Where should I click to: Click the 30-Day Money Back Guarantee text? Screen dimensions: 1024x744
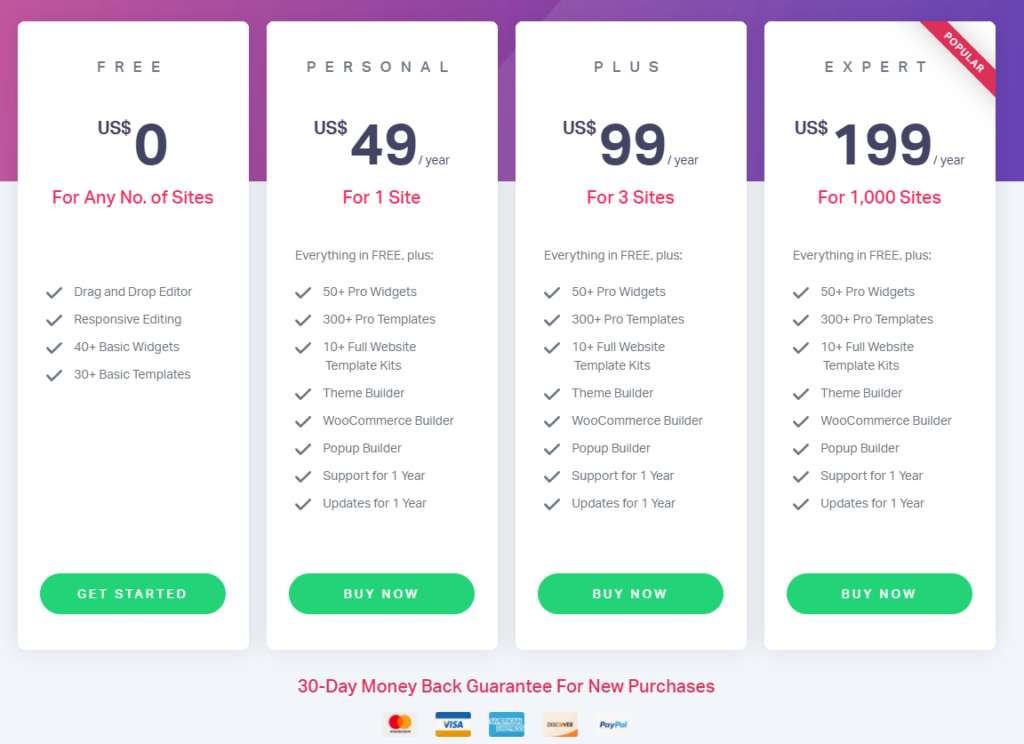click(x=506, y=686)
